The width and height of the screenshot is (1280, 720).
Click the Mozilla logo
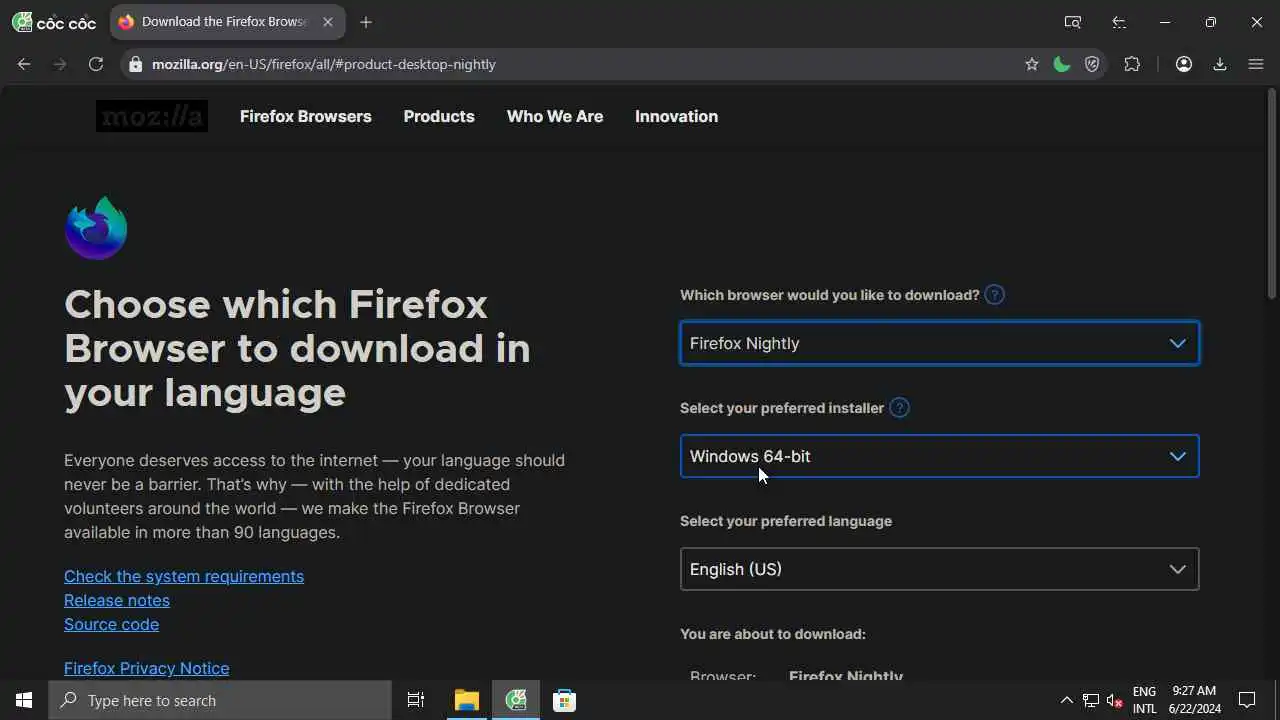[x=152, y=116]
